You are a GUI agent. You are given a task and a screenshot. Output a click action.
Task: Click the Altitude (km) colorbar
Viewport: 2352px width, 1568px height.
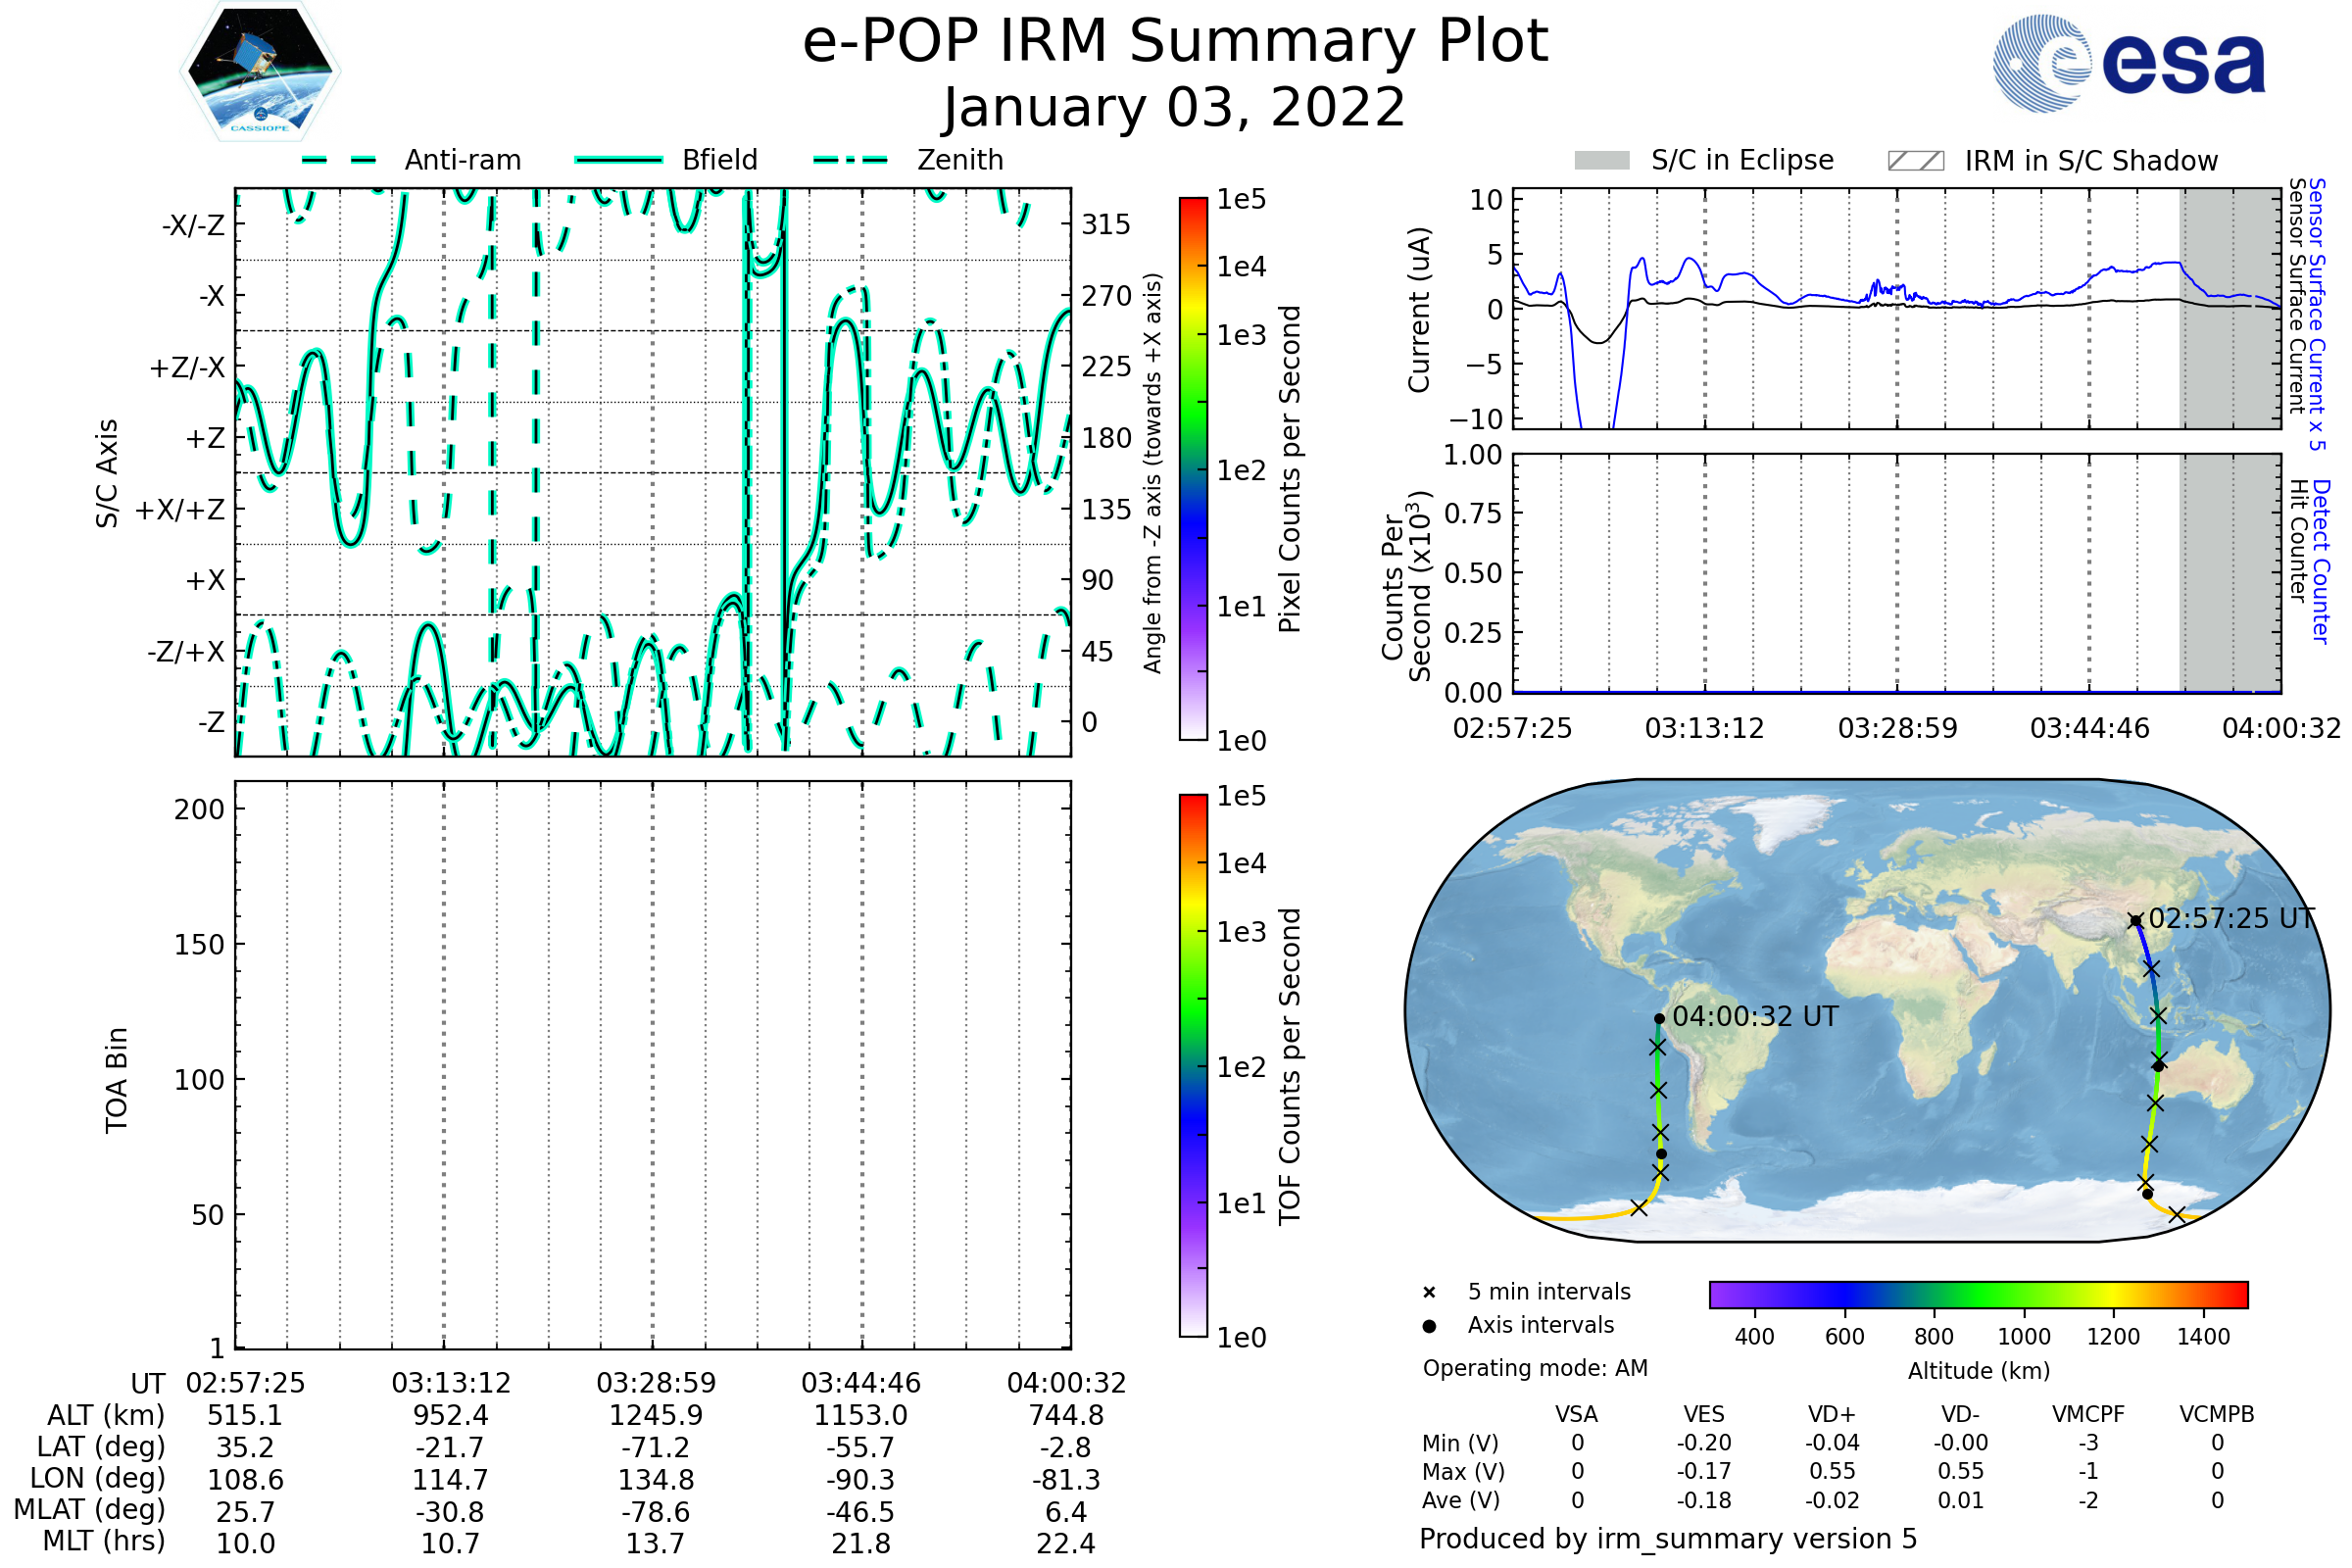[1978, 1294]
